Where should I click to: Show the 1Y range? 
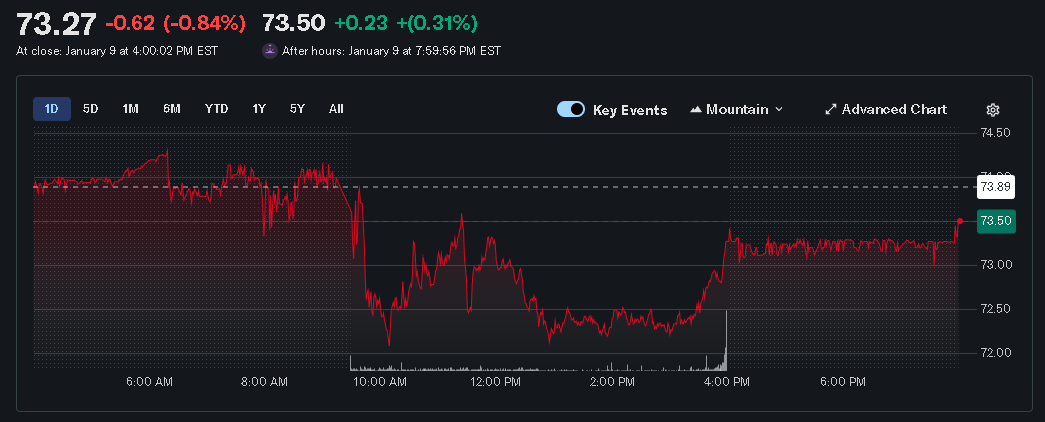click(x=259, y=109)
